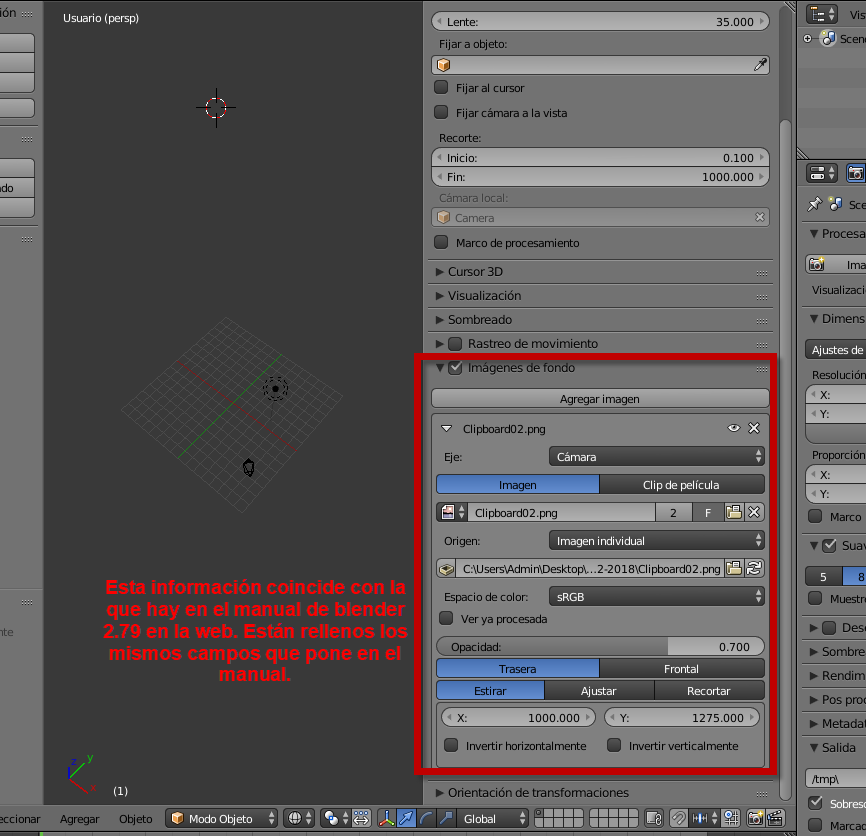Enable Fijar cámara a la vista
The height and width of the screenshot is (836, 866).
pyautogui.click(x=441, y=112)
